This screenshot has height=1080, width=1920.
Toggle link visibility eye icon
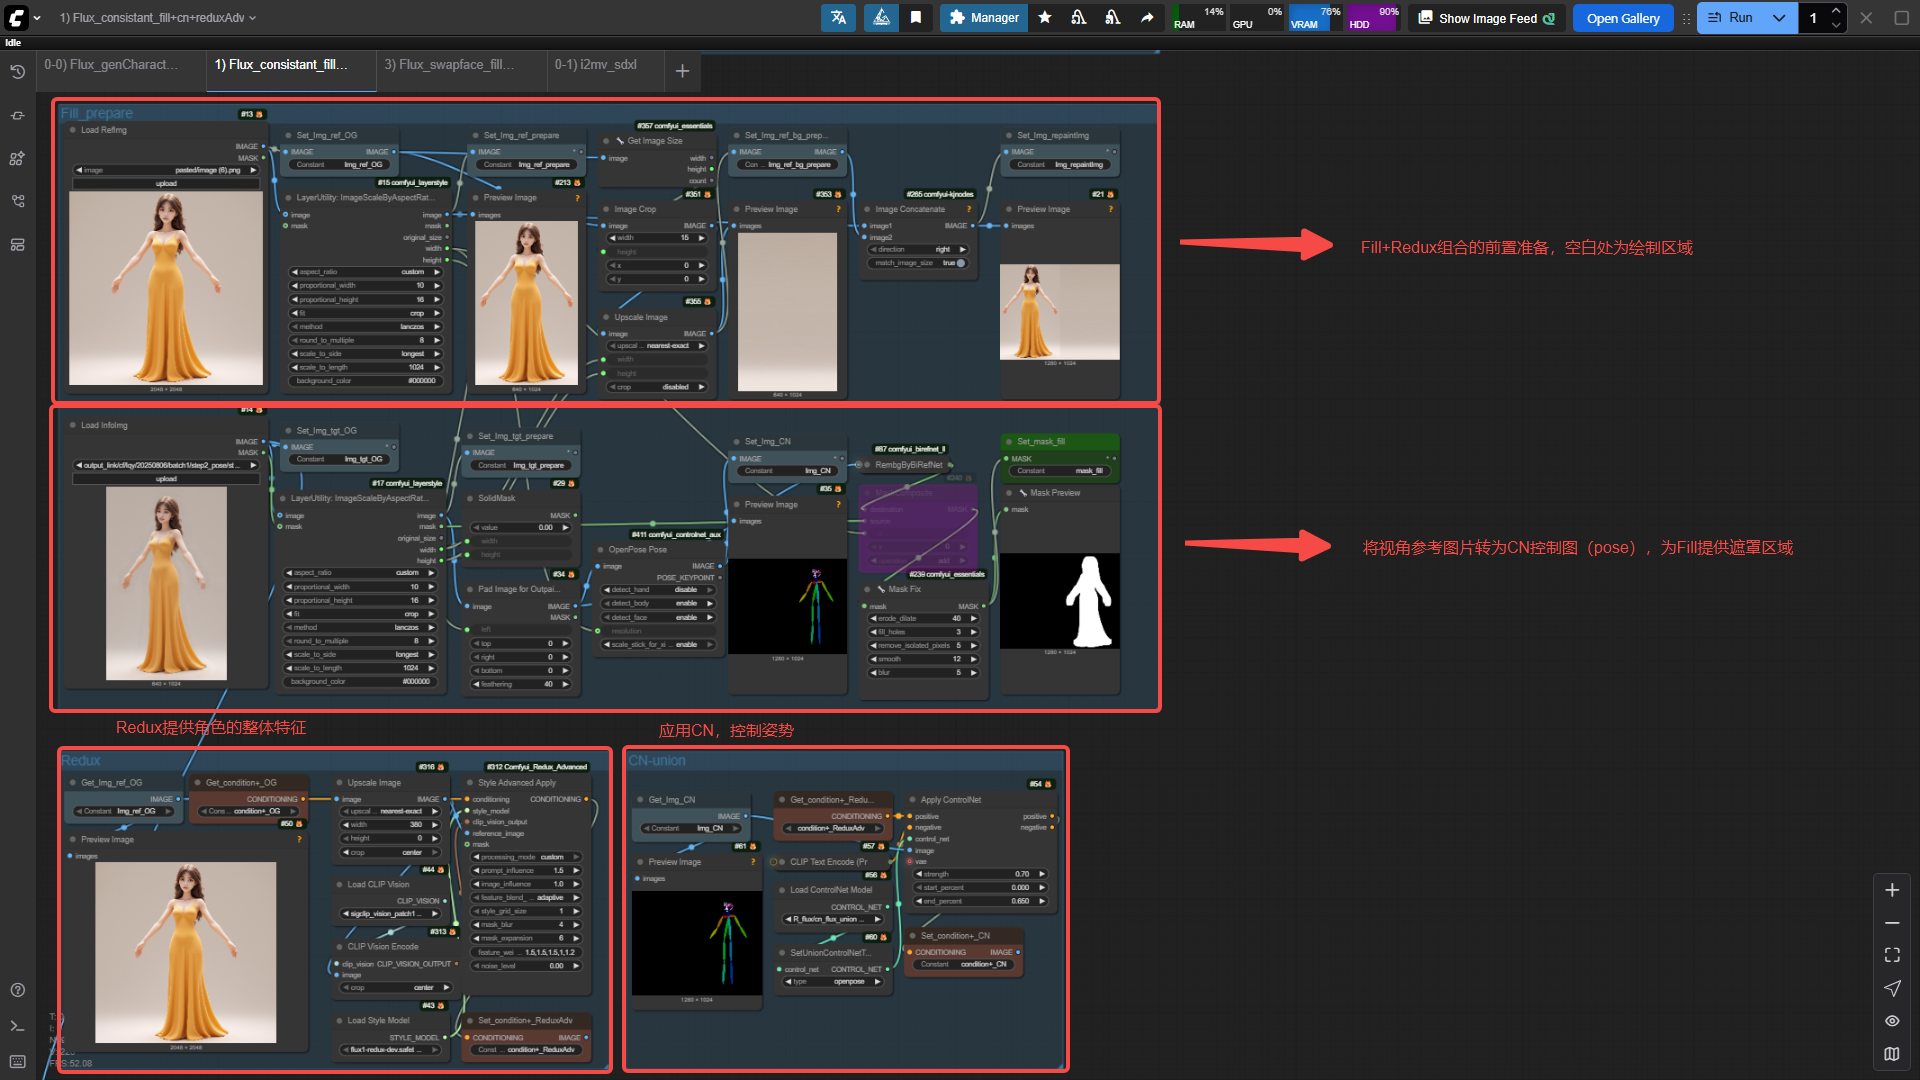tap(1892, 1021)
